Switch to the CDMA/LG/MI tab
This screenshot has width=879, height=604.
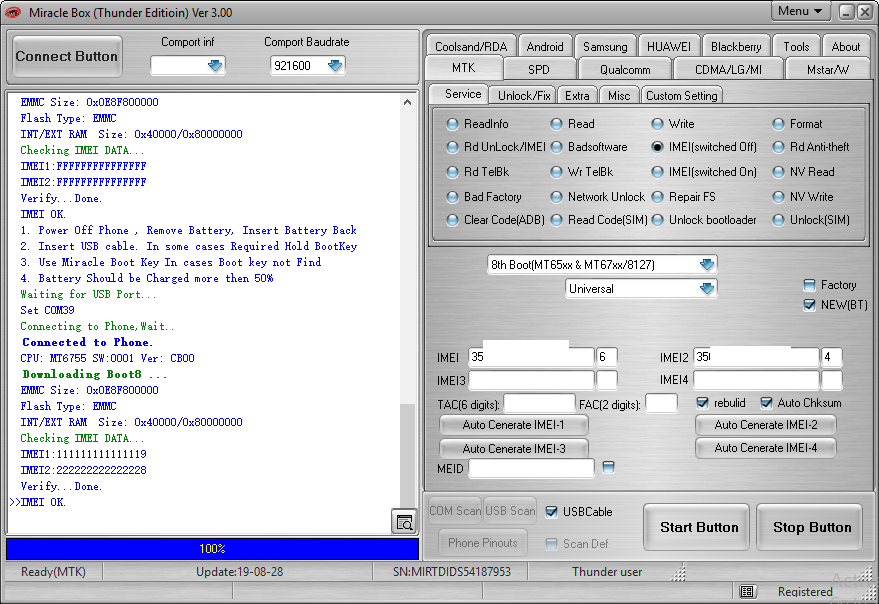(x=728, y=70)
